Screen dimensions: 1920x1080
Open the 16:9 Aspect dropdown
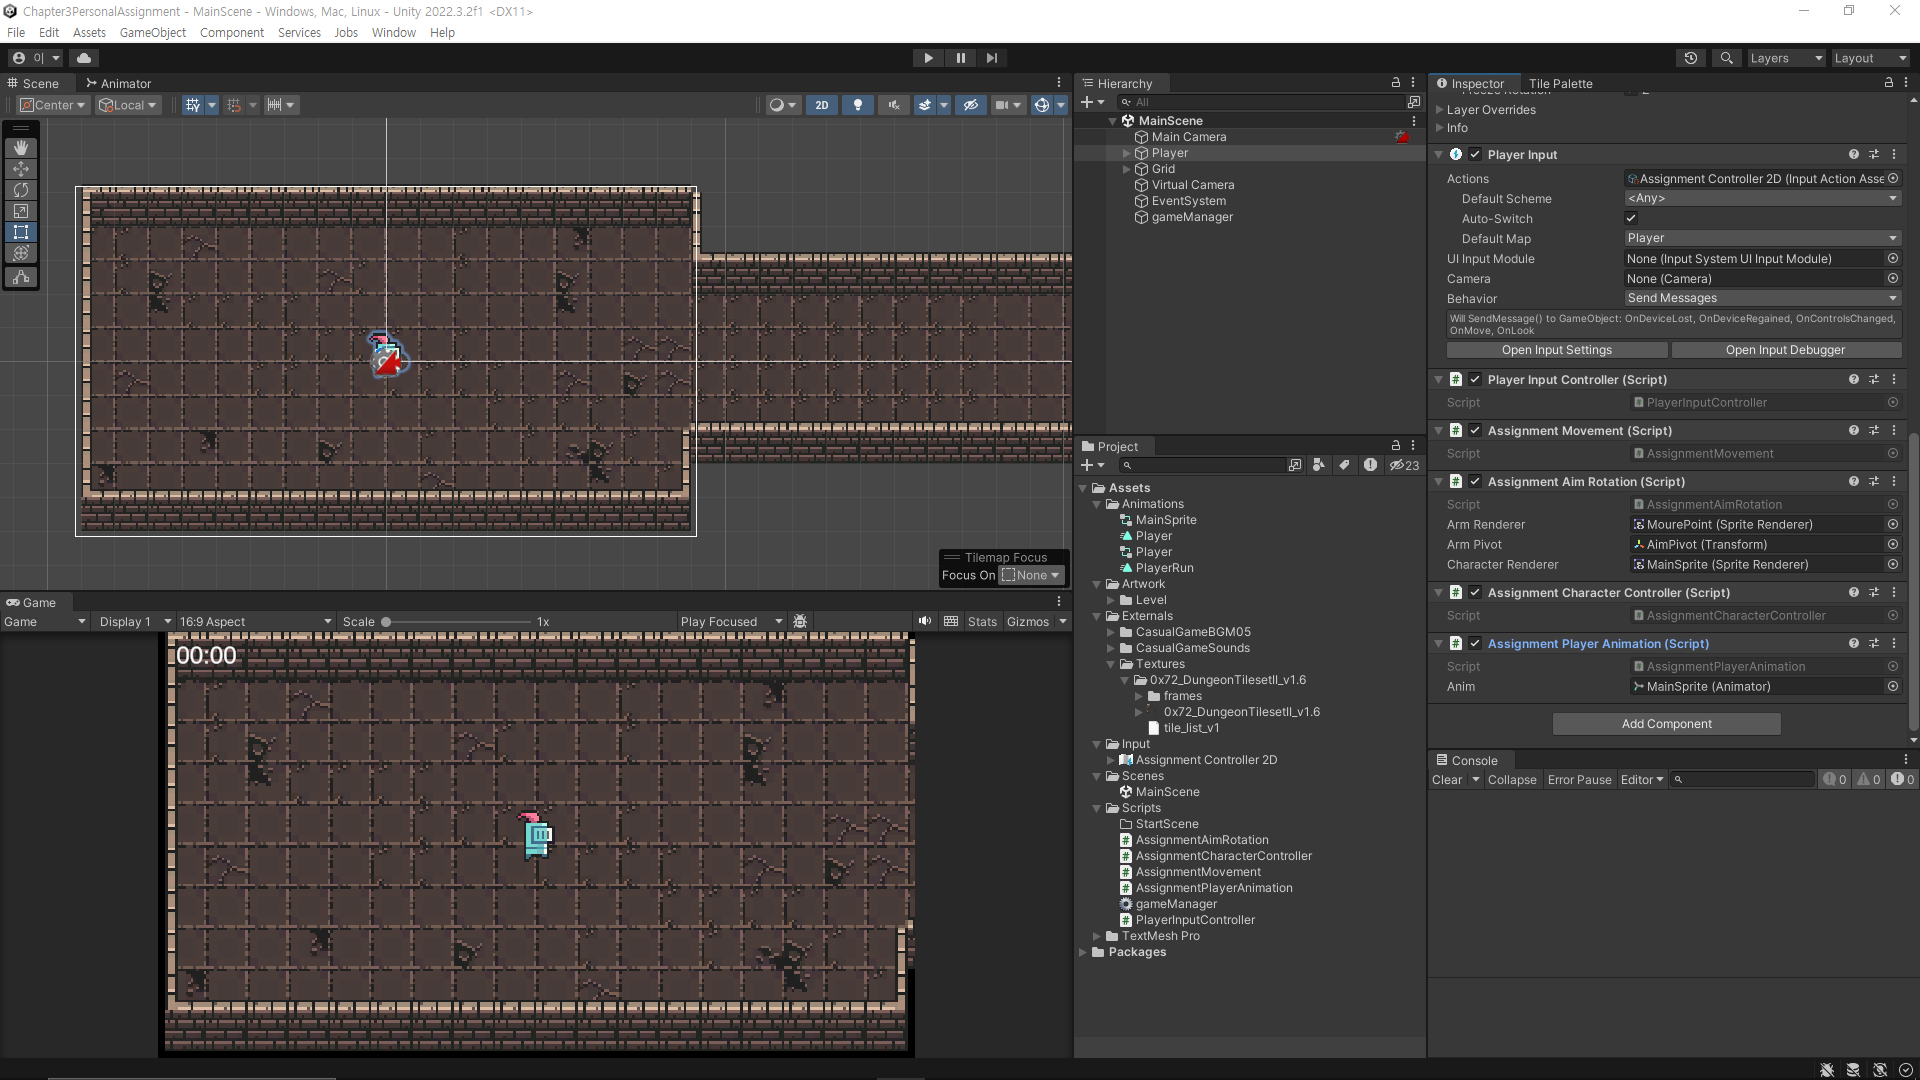click(x=255, y=622)
